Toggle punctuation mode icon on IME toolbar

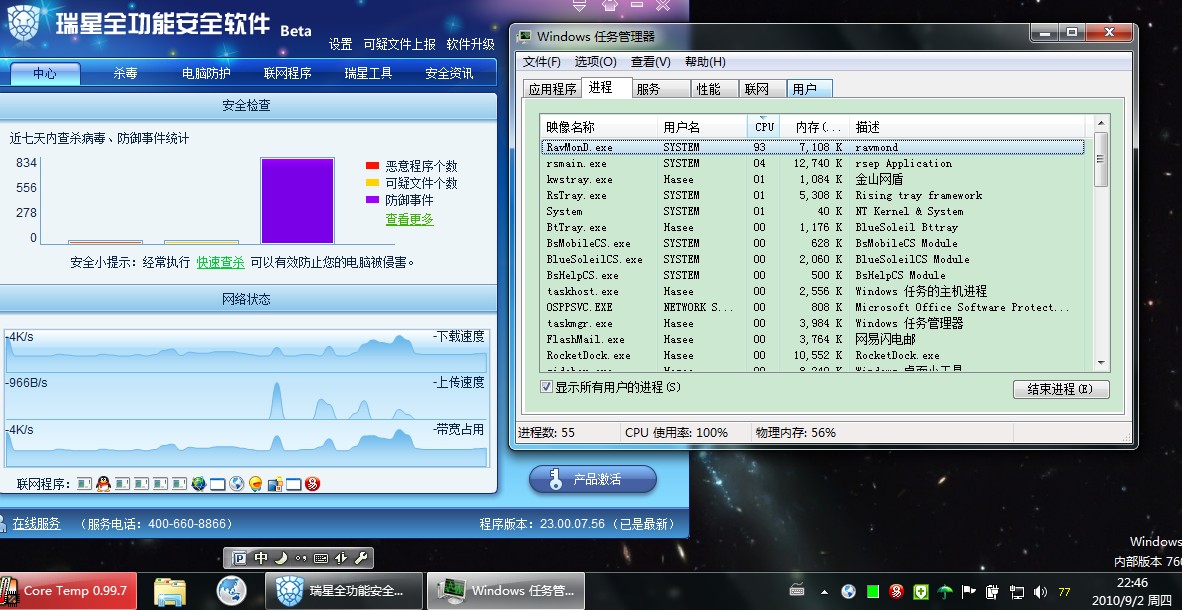click(301, 559)
